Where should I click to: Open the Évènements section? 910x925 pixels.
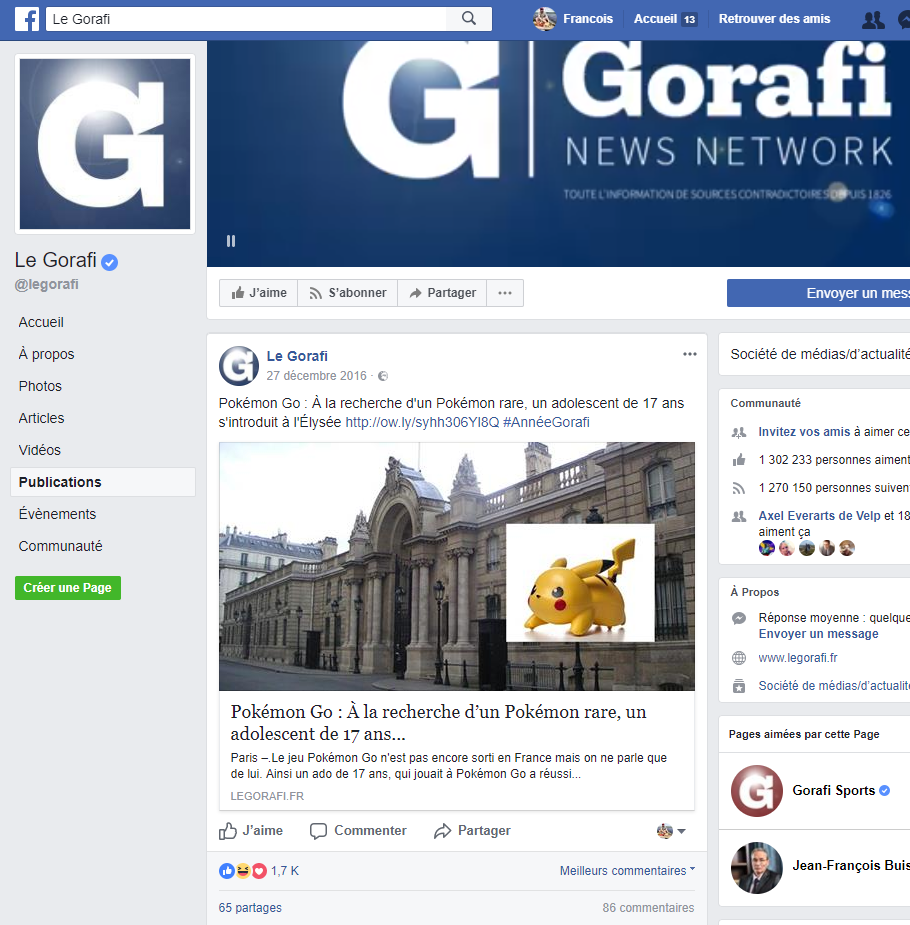point(56,513)
